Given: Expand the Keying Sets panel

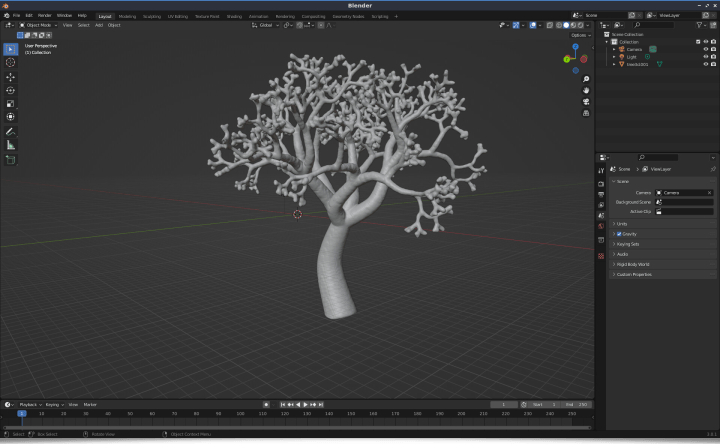Looking at the screenshot, I should point(664,244).
